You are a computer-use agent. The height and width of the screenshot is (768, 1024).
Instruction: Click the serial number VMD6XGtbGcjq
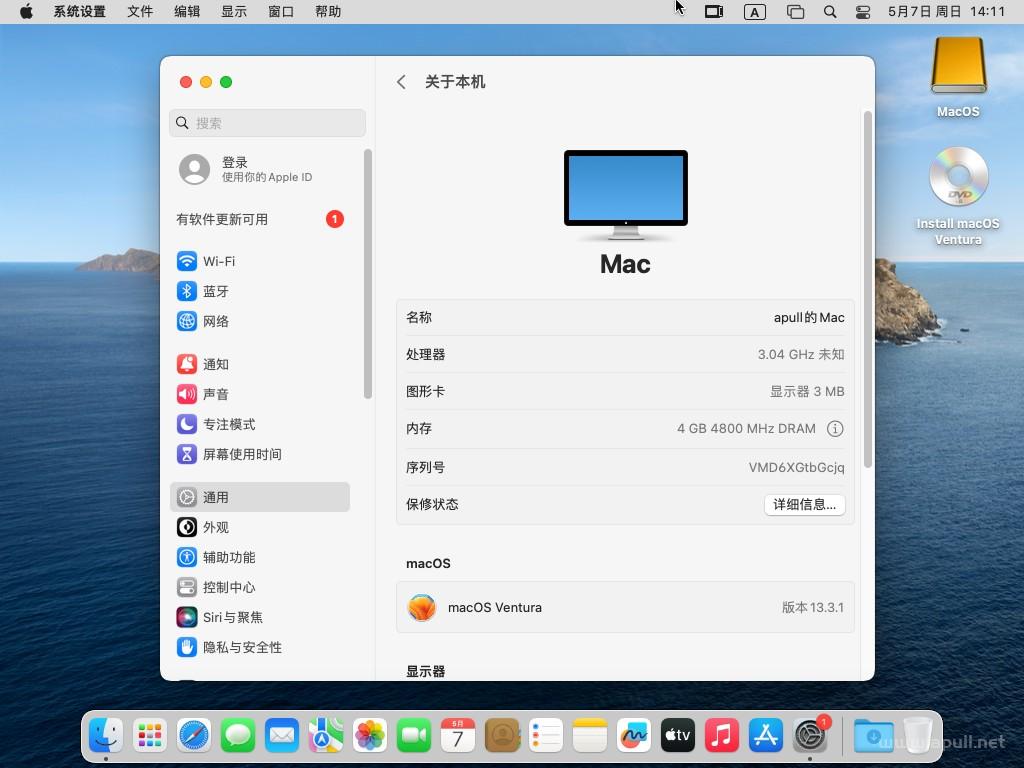click(x=797, y=467)
